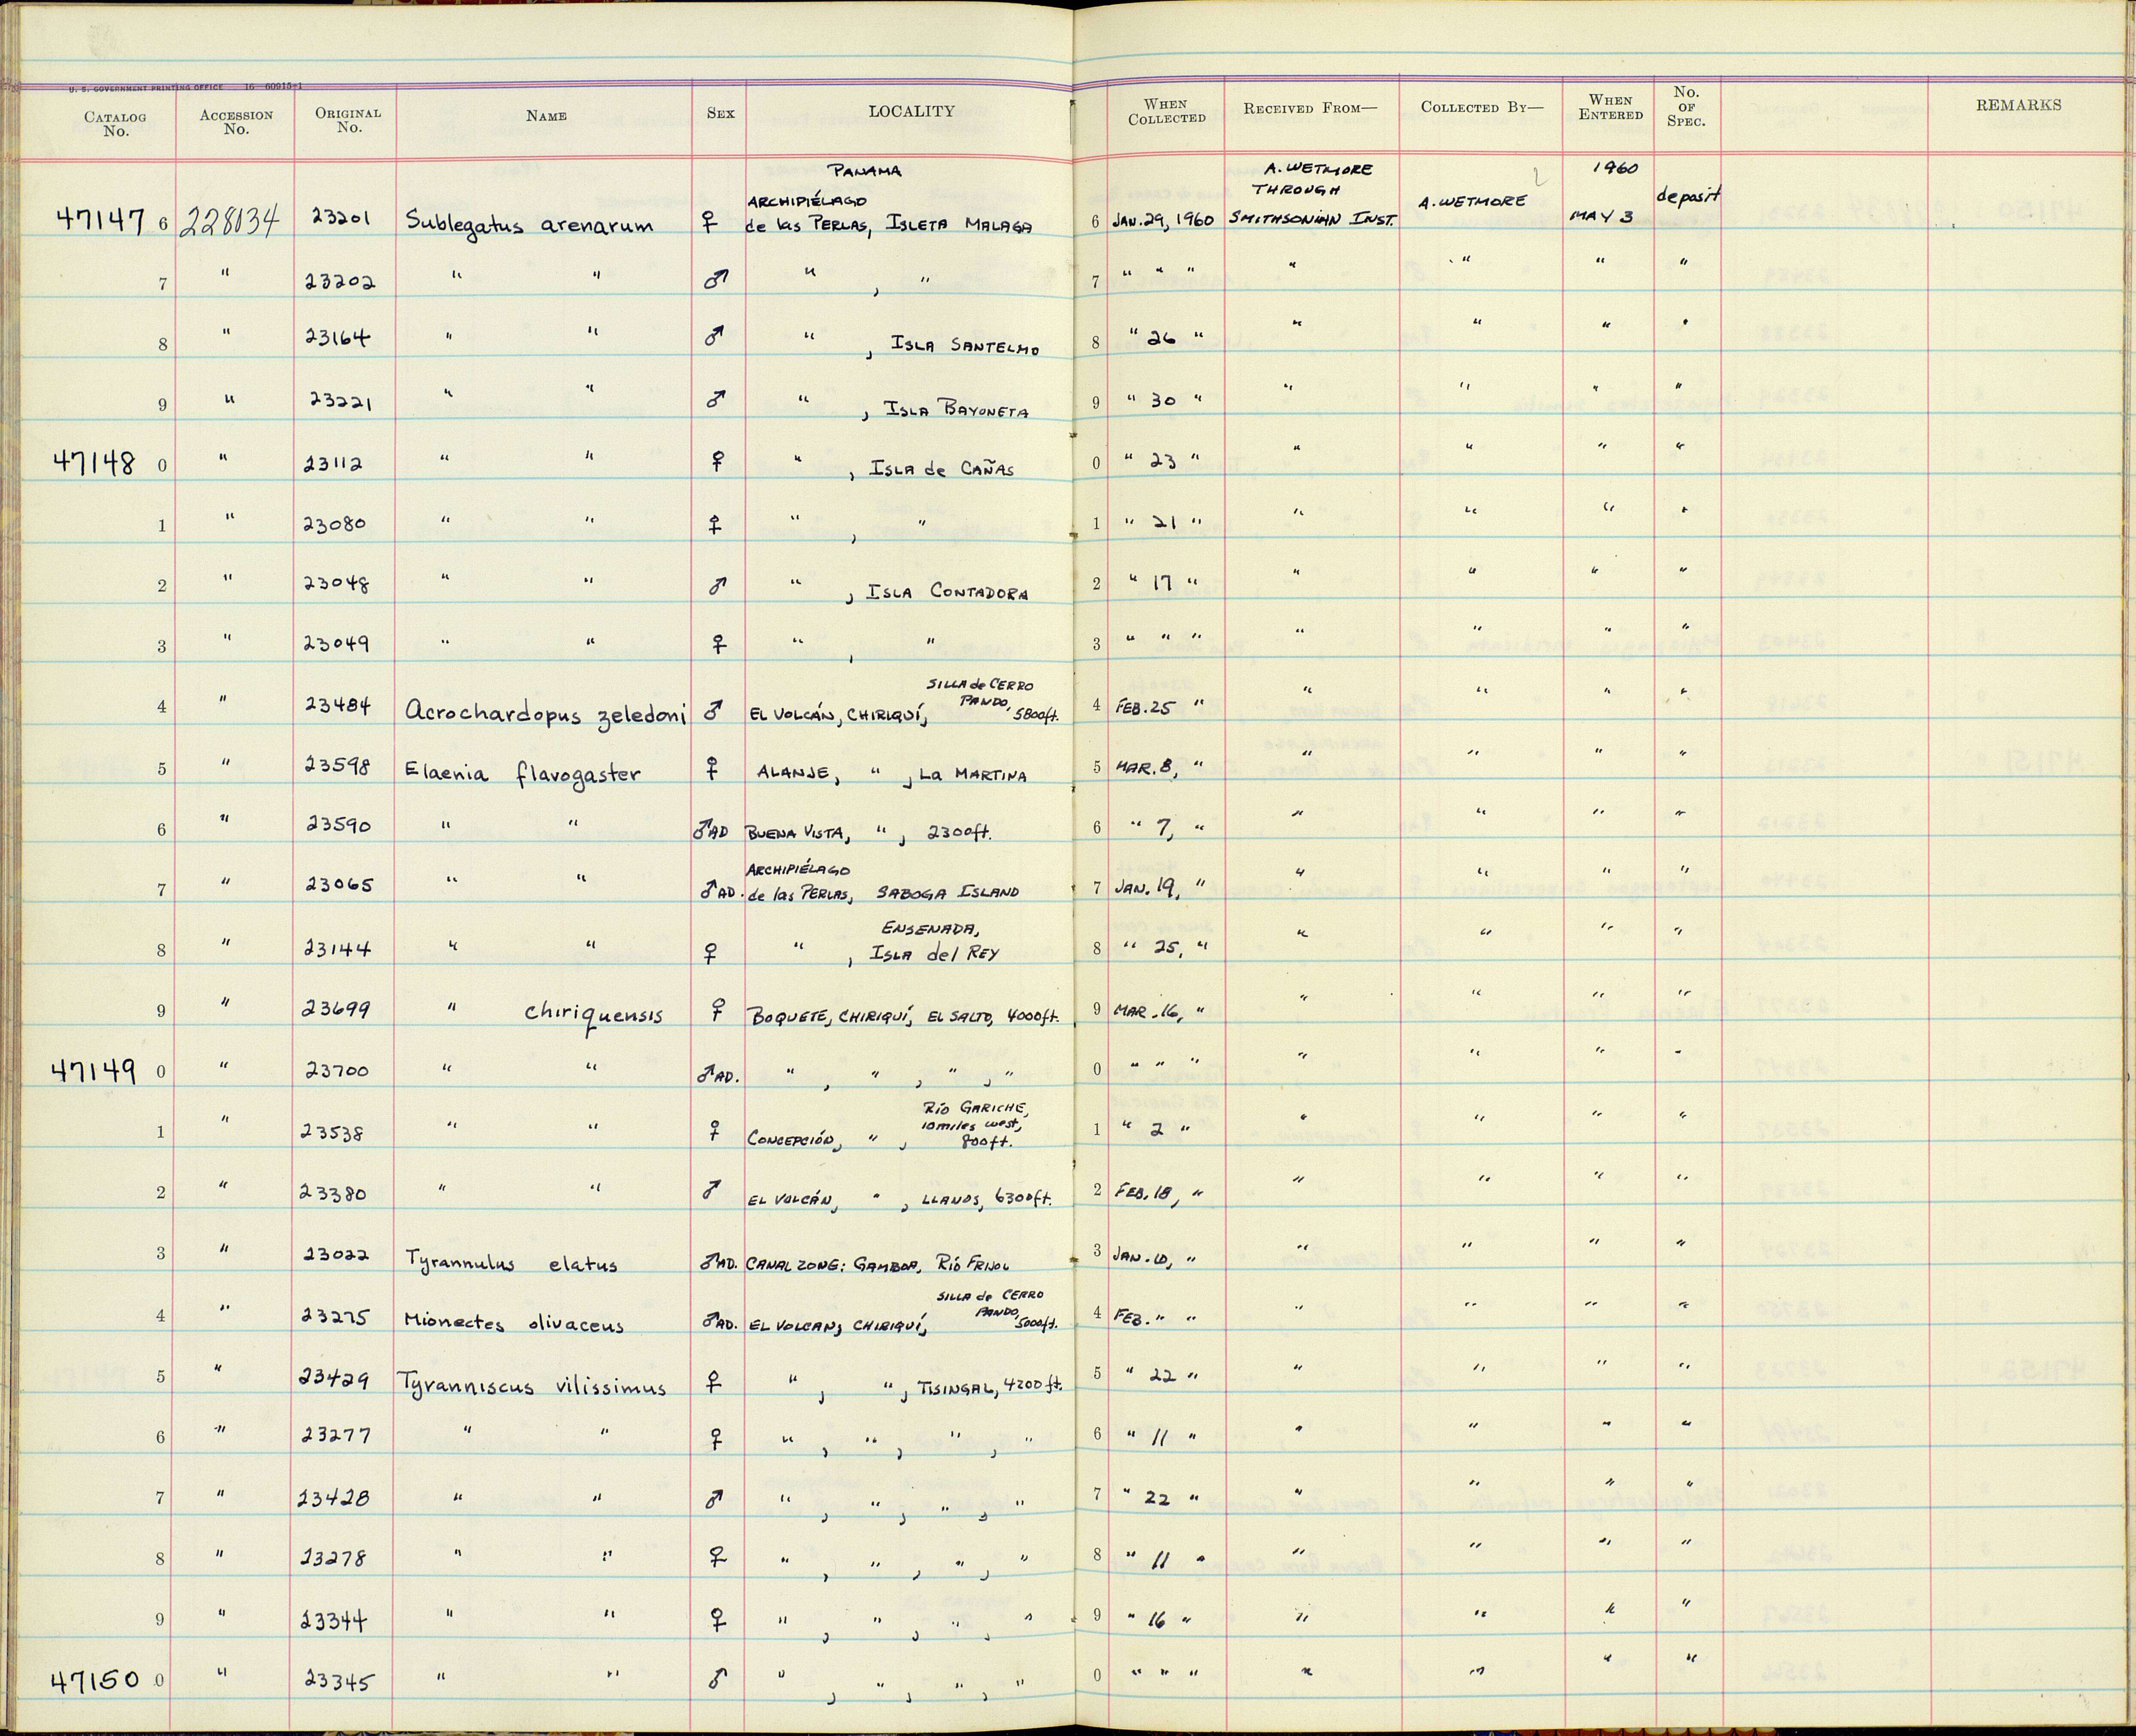
Task: Click the 'No. of Spec.' column header
Action: 1686,106
